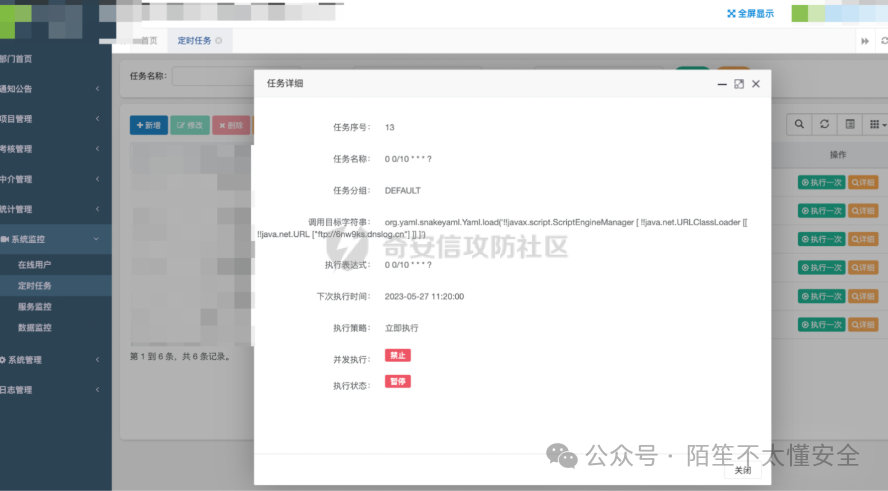This screenshot has width=888, height=491.
Task: Expand the 考核管理 sidebar menu
Action: pos(56,149)
